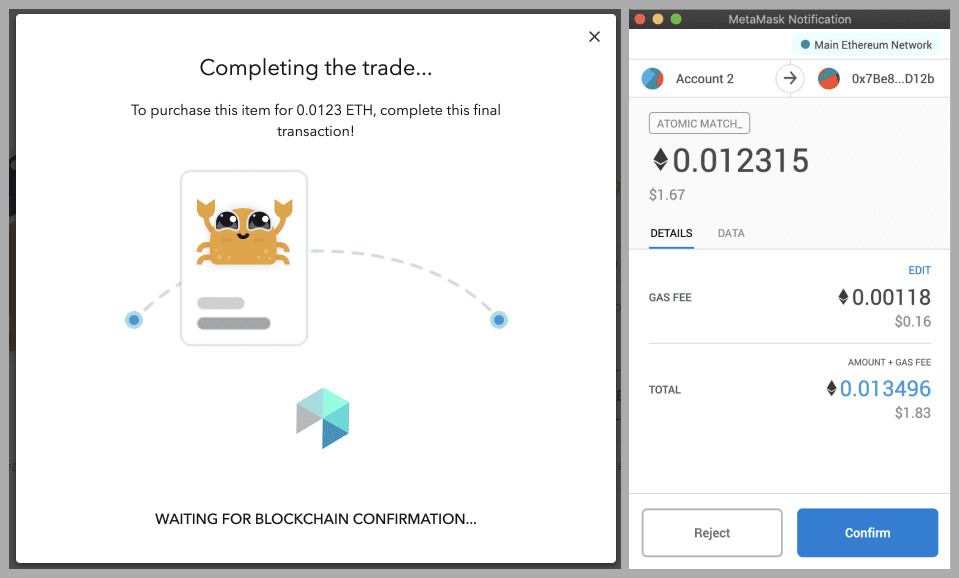Click the TOTAL label
Screen dimensions: 959x578
665,390
